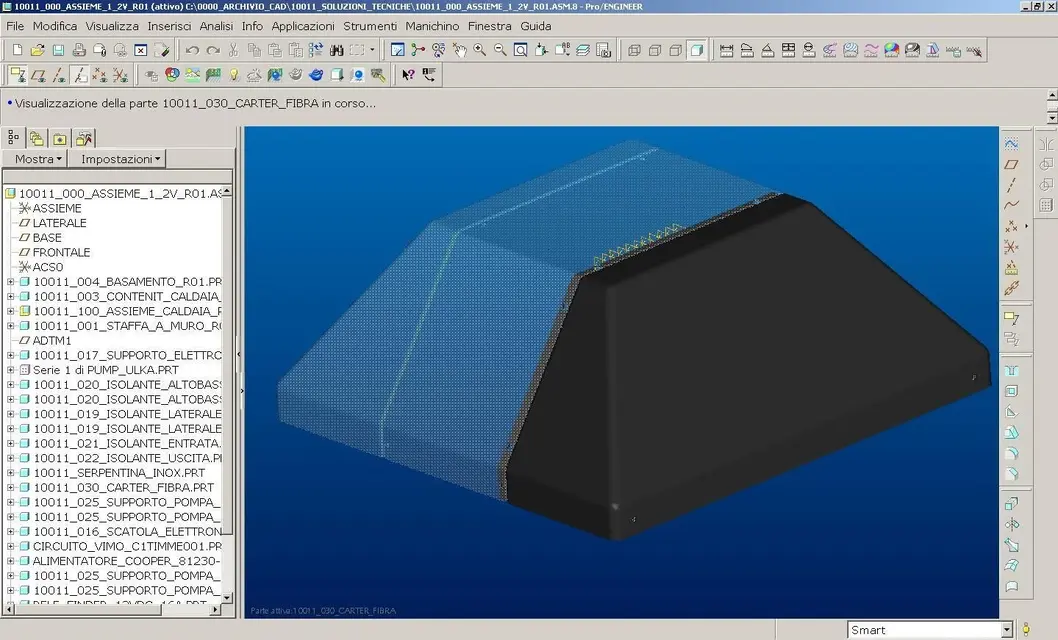Toggle Shading display mode

696,50
